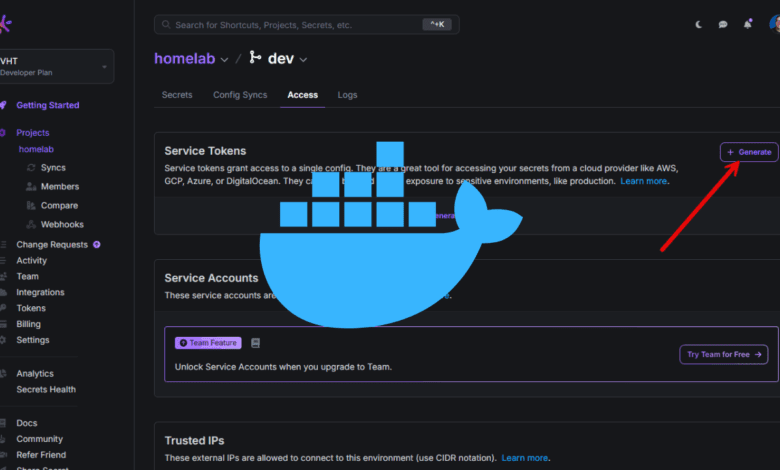Open Refer Friend in sidebar
This screenshot has width=780, height=470.
(x=41, y=455)
